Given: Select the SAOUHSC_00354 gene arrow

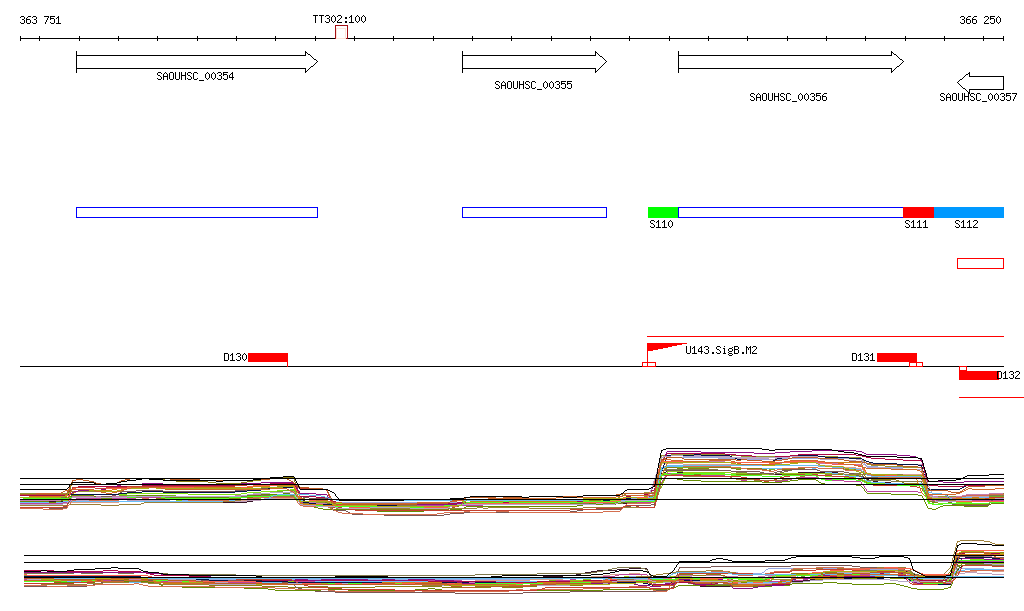Looking at the screenshot, I should 197,62.
